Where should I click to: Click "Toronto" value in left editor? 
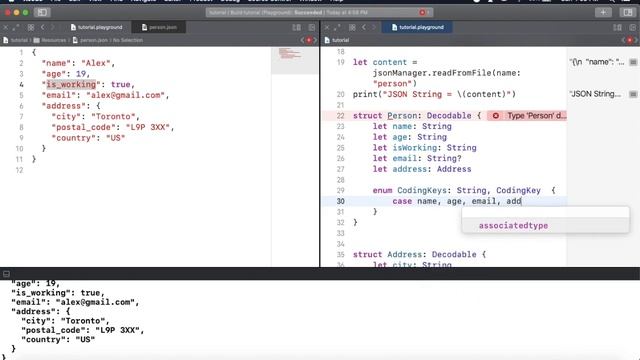point(113,116)
